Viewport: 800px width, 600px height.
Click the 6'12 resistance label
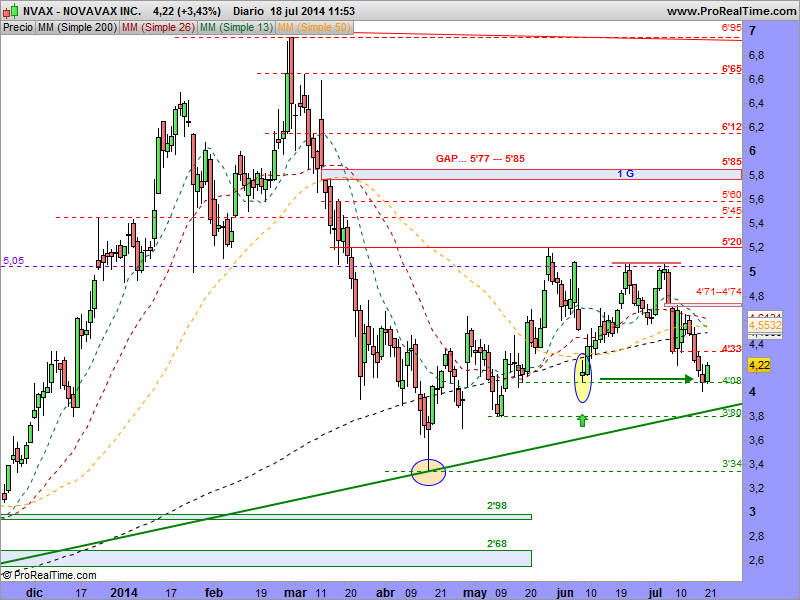pyautogui.click(x=732, y=127)
